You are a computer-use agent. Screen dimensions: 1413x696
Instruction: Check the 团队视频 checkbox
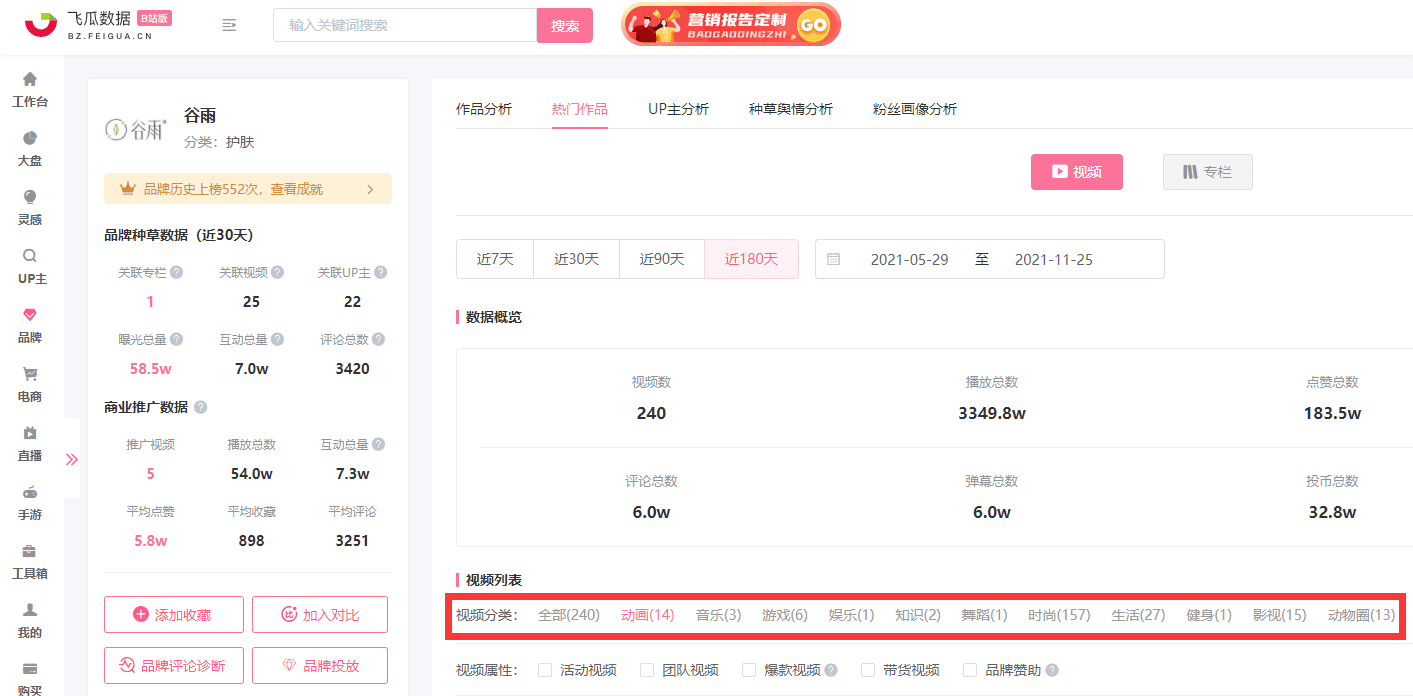point(647,670)
